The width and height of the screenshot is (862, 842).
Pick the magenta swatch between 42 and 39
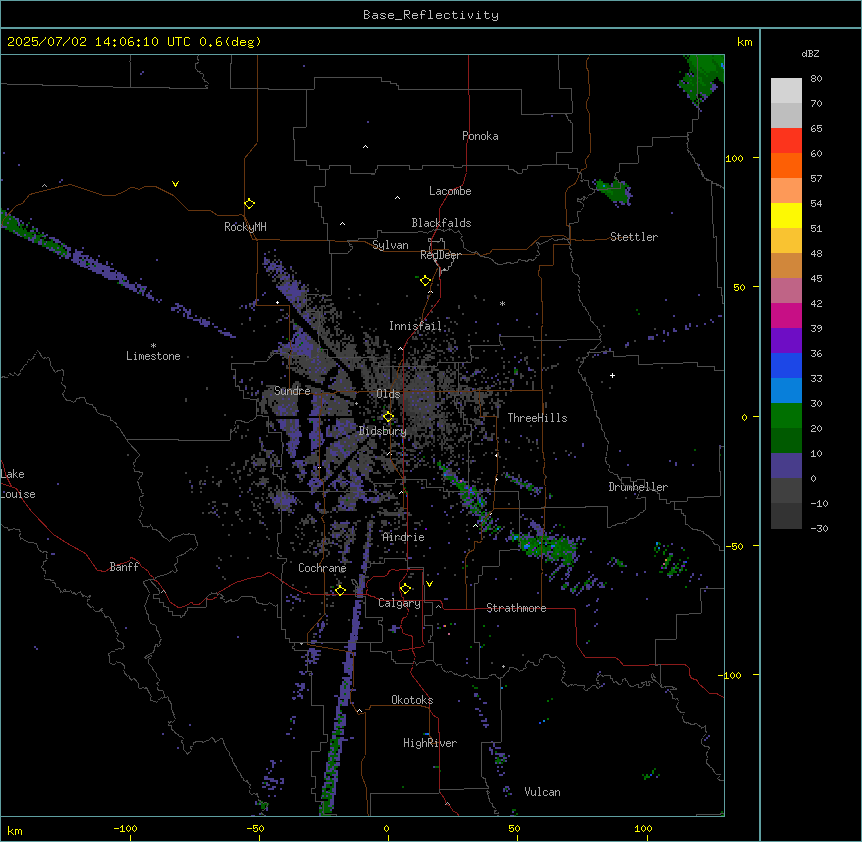pyautogui.click(x=786, y=315)
